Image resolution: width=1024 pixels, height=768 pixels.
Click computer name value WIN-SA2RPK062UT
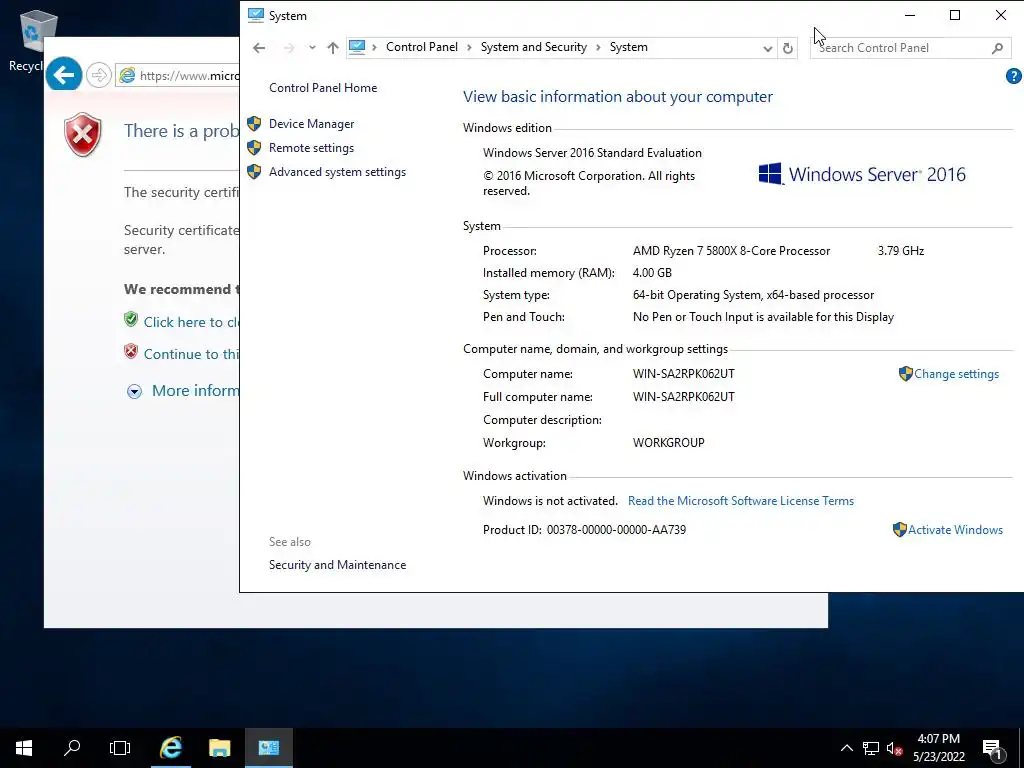tap(683, 374)
